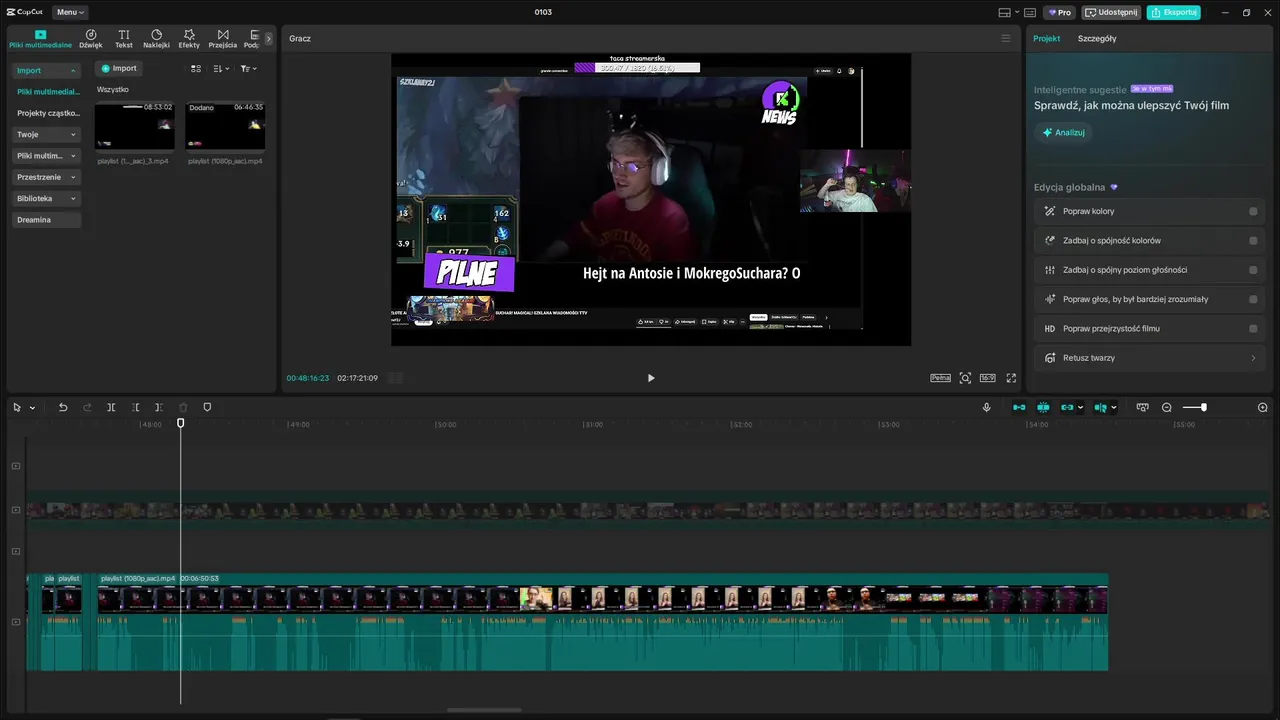
Task: Open the keyboard shortcuts icon in title bar
Action: coord(1030,12)
